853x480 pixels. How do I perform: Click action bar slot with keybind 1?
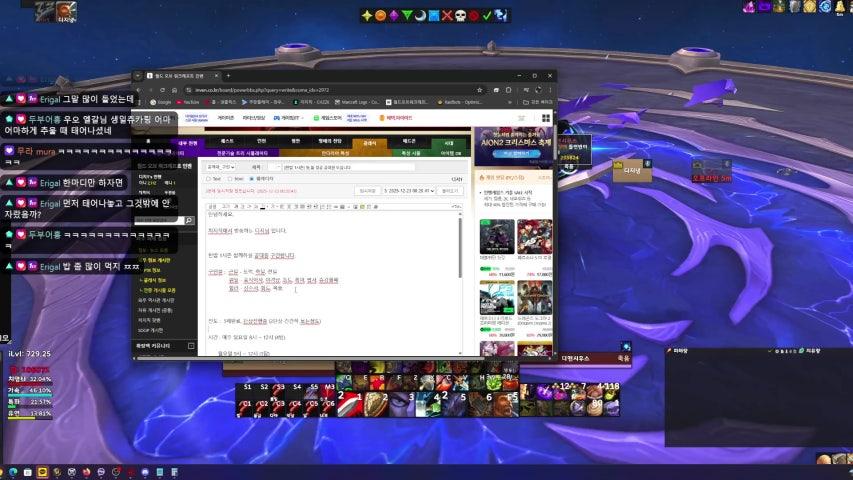coord(349,404)
